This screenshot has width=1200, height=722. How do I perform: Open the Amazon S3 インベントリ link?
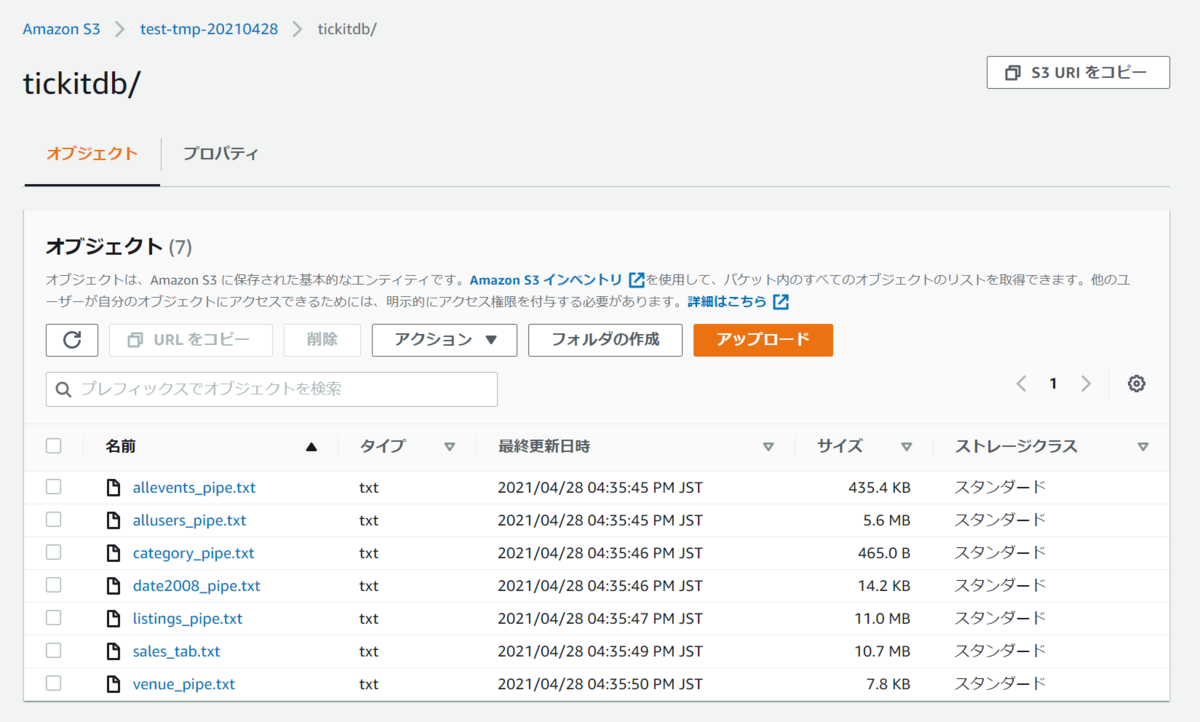[546, 280]
